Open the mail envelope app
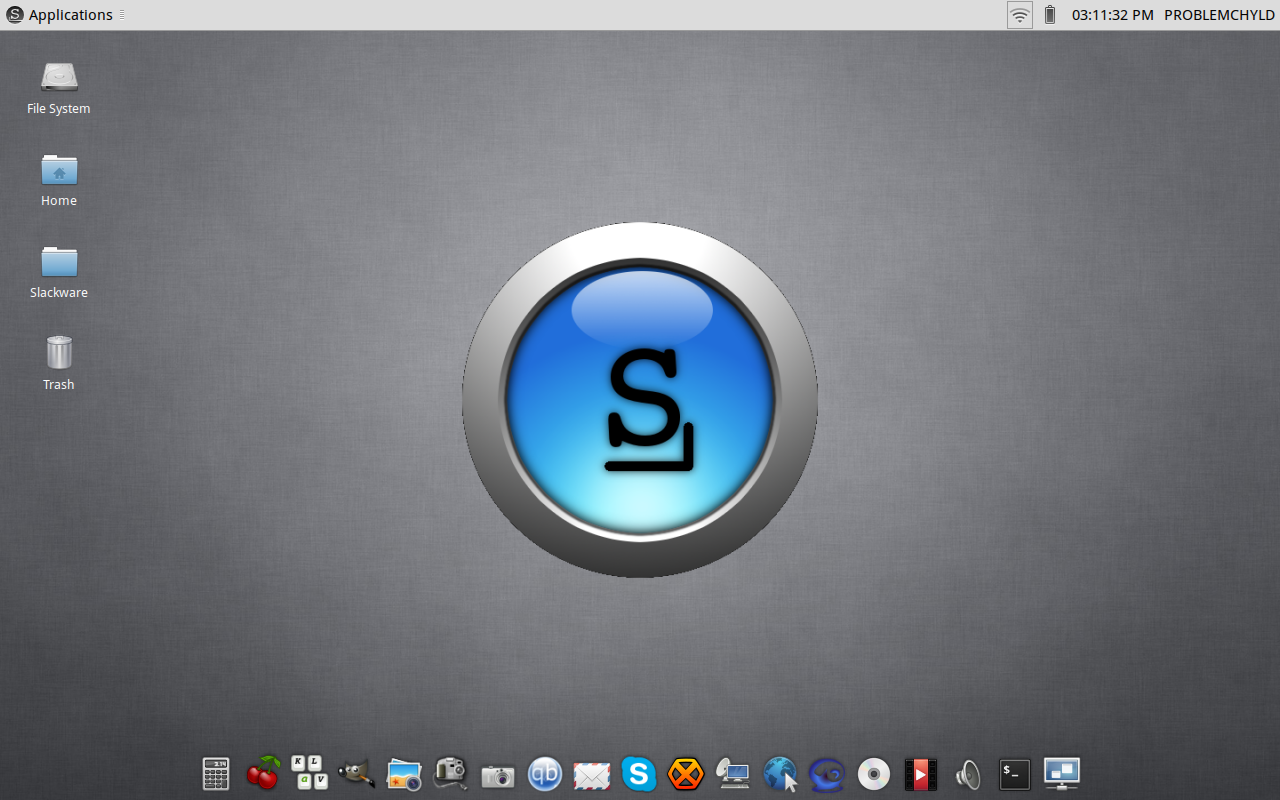This screenshot has height=800, width=1280. [x=592, y=775]
